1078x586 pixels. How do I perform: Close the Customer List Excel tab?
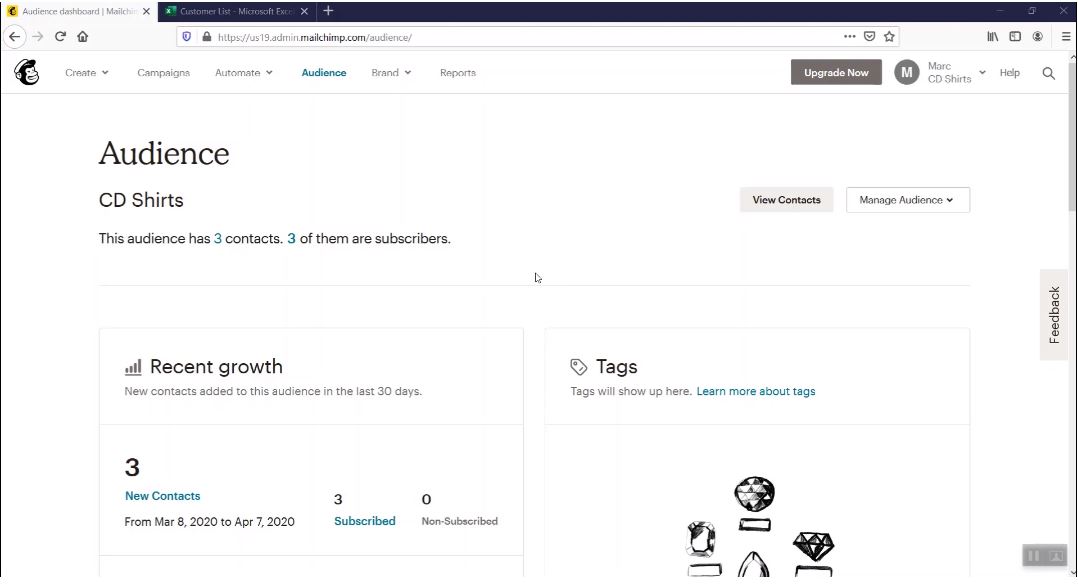[x=305, y=12]
